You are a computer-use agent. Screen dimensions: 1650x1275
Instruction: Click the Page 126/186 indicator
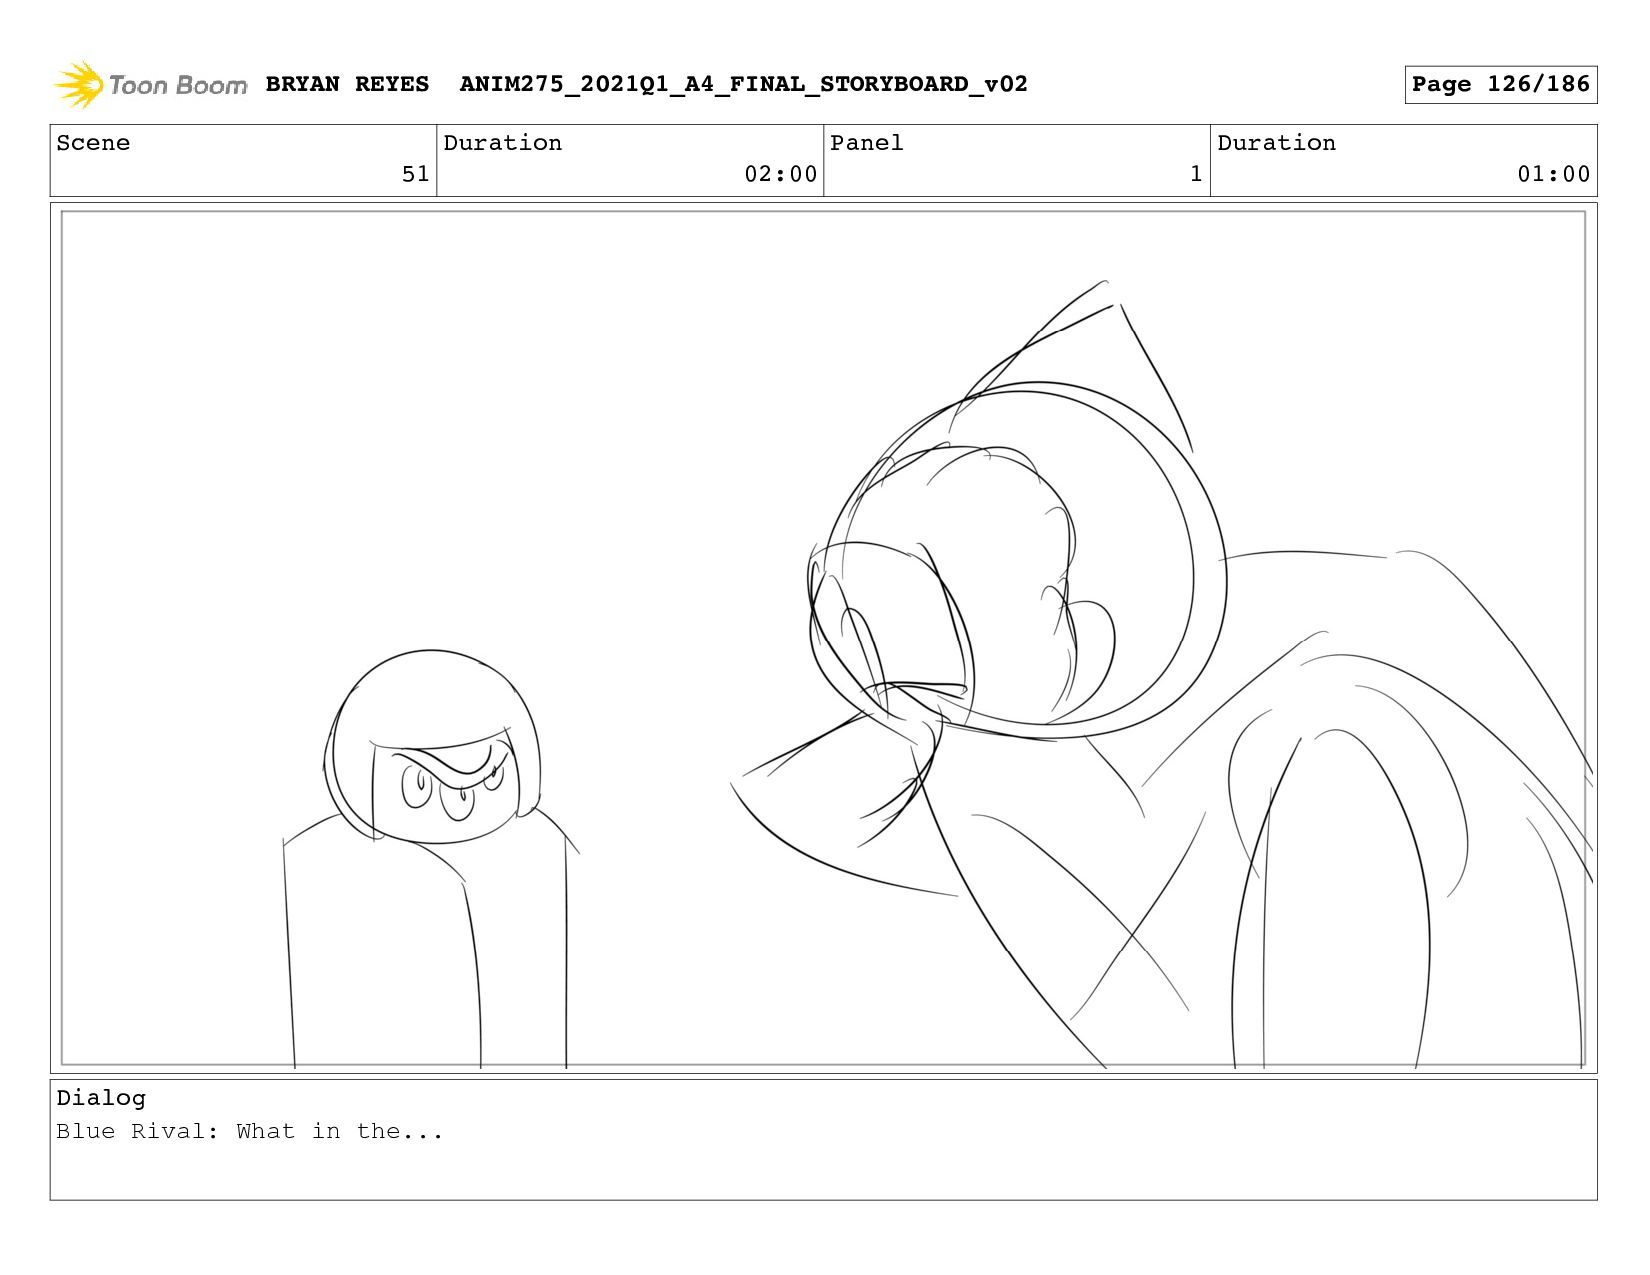point(1500,84)
